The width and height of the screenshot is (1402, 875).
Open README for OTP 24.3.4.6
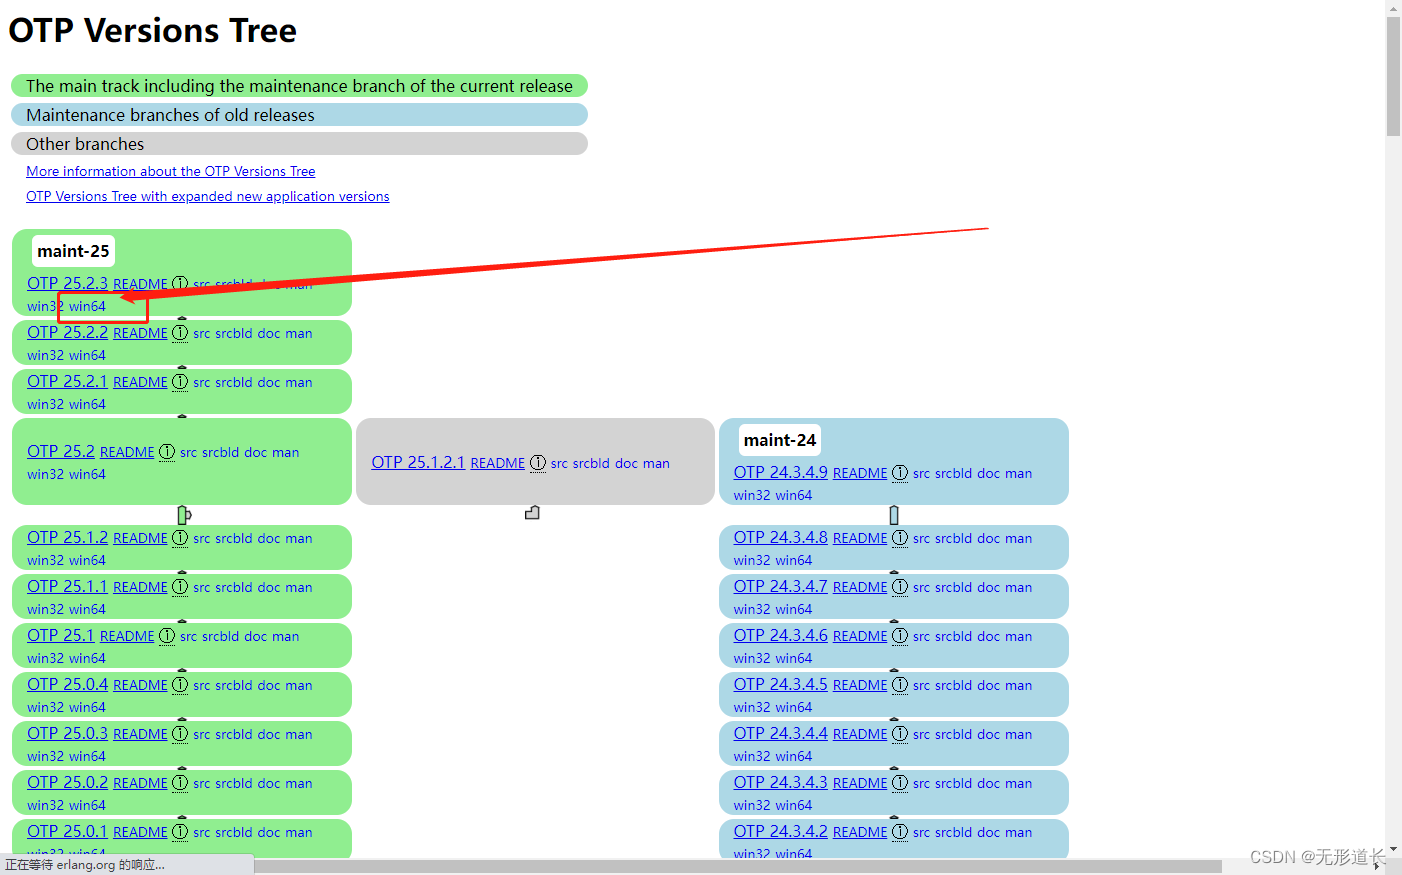[860, 636]
